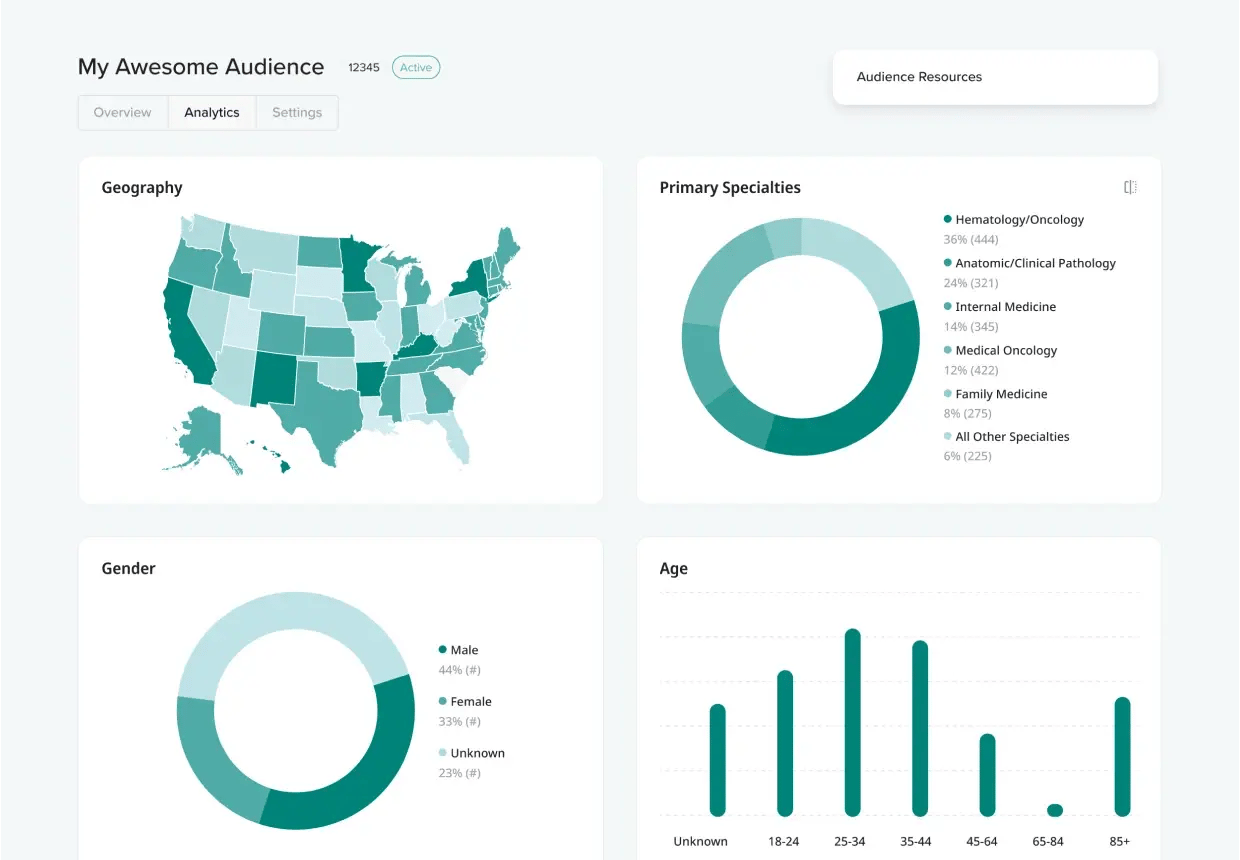Viewport: 1240px width, 860px height.
Task: Click the Family Medicine legend dot
Action: click(x=946, y=394)
